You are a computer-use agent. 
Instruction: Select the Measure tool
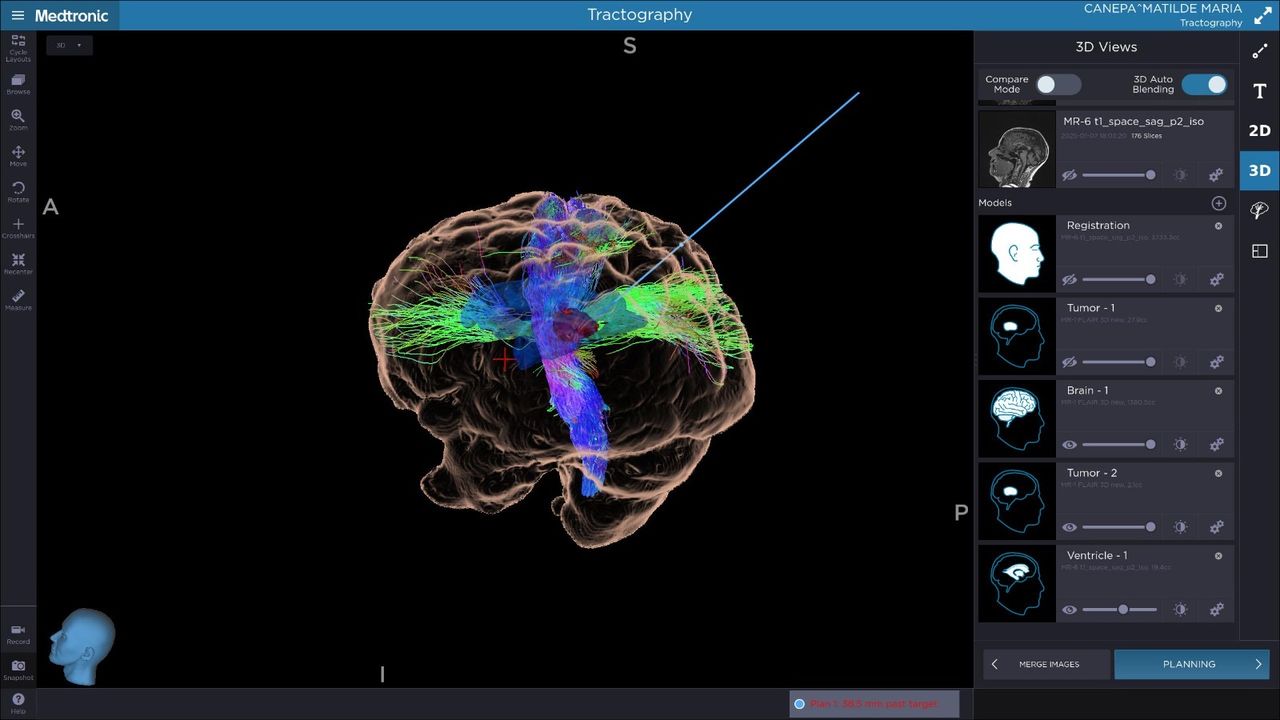18,298
